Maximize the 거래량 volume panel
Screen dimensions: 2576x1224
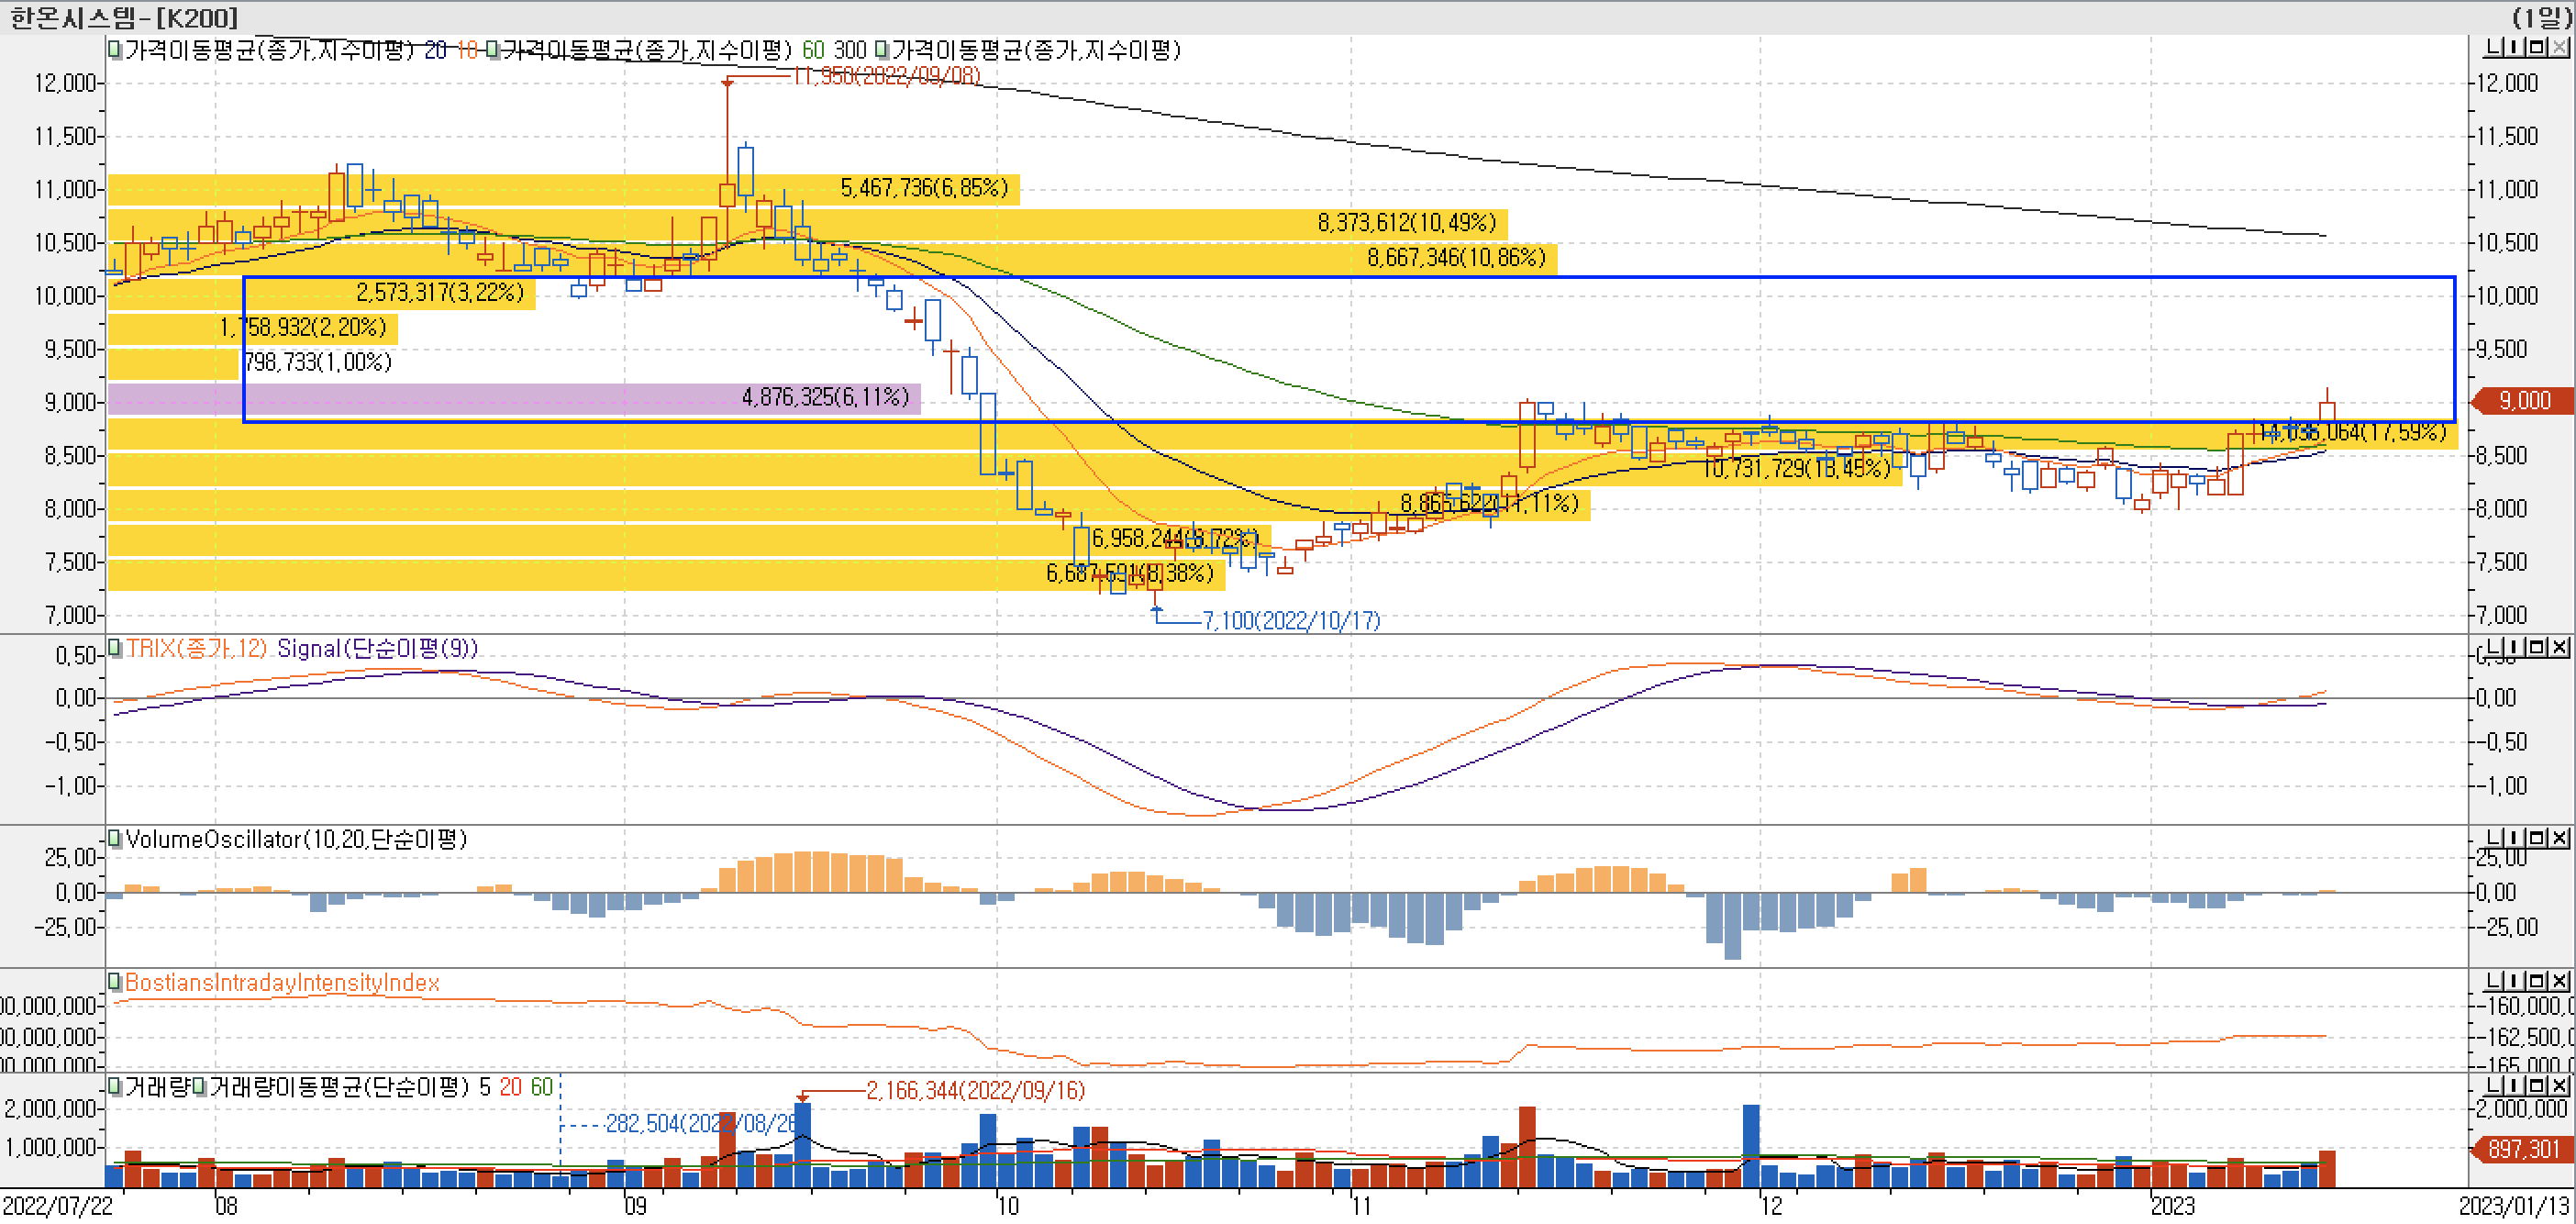(x=2537, y=1085)
